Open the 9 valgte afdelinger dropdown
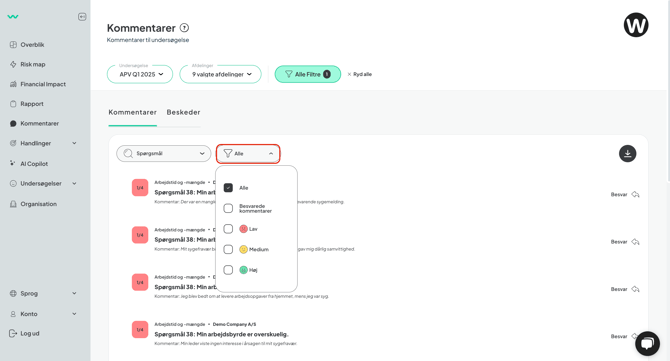The width and height of the screenshot is (670, 361). pyautogui.click(x=220, y=74)
